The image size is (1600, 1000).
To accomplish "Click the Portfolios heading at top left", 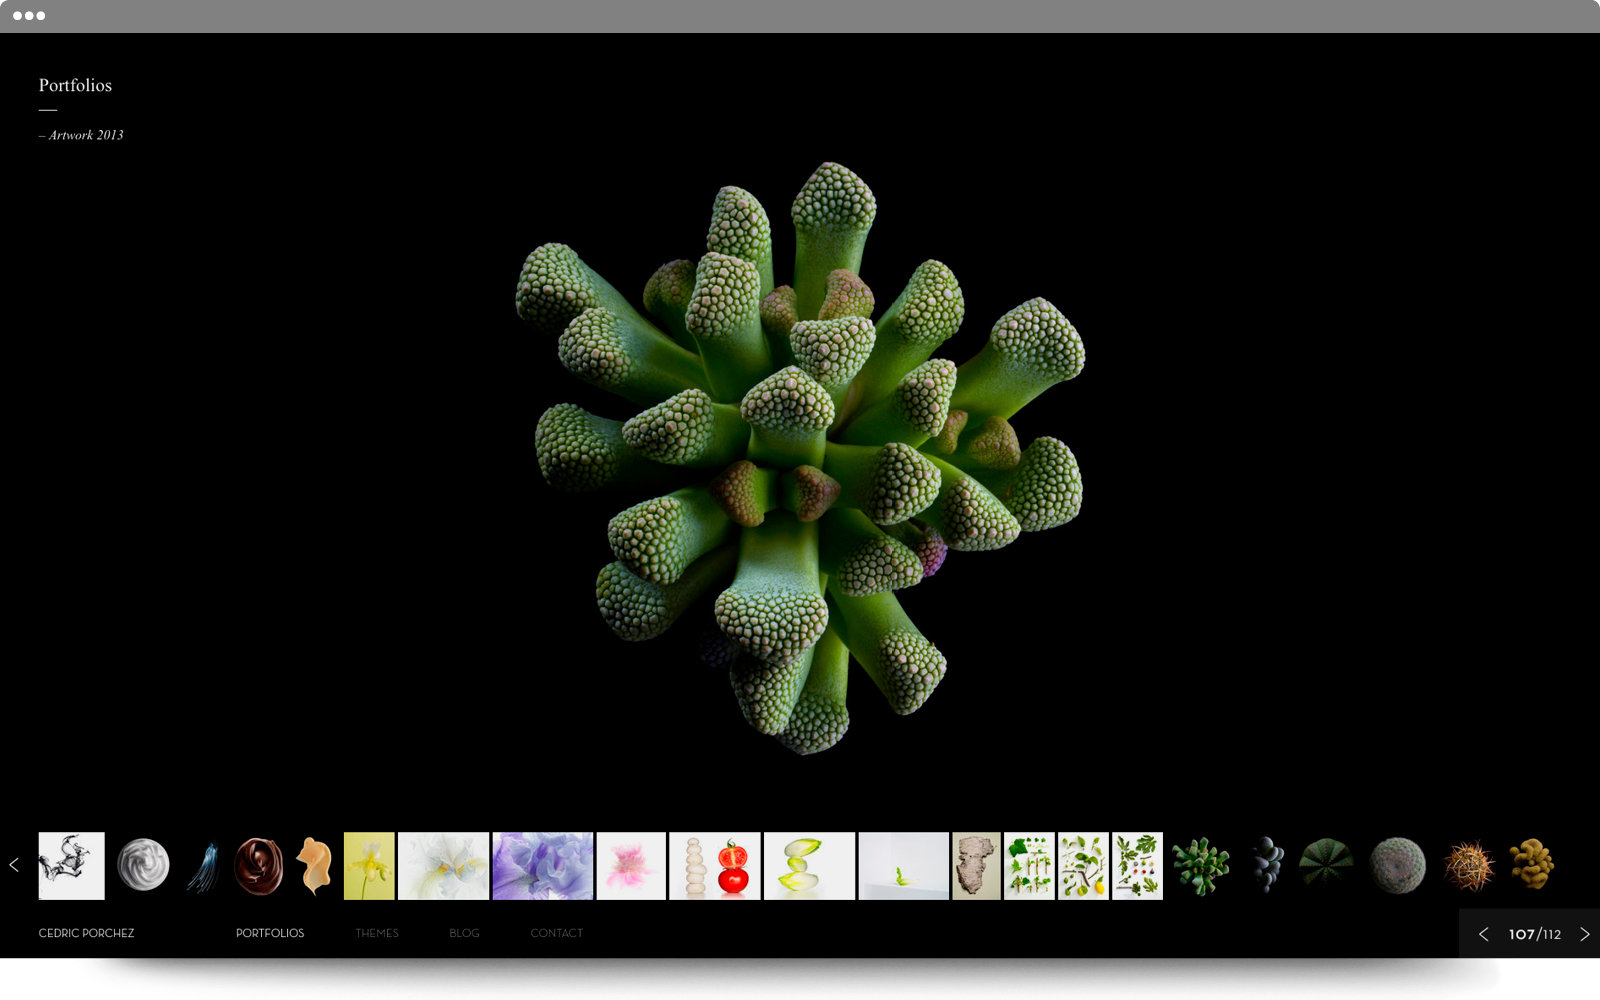I will click(x=75, y=85).
